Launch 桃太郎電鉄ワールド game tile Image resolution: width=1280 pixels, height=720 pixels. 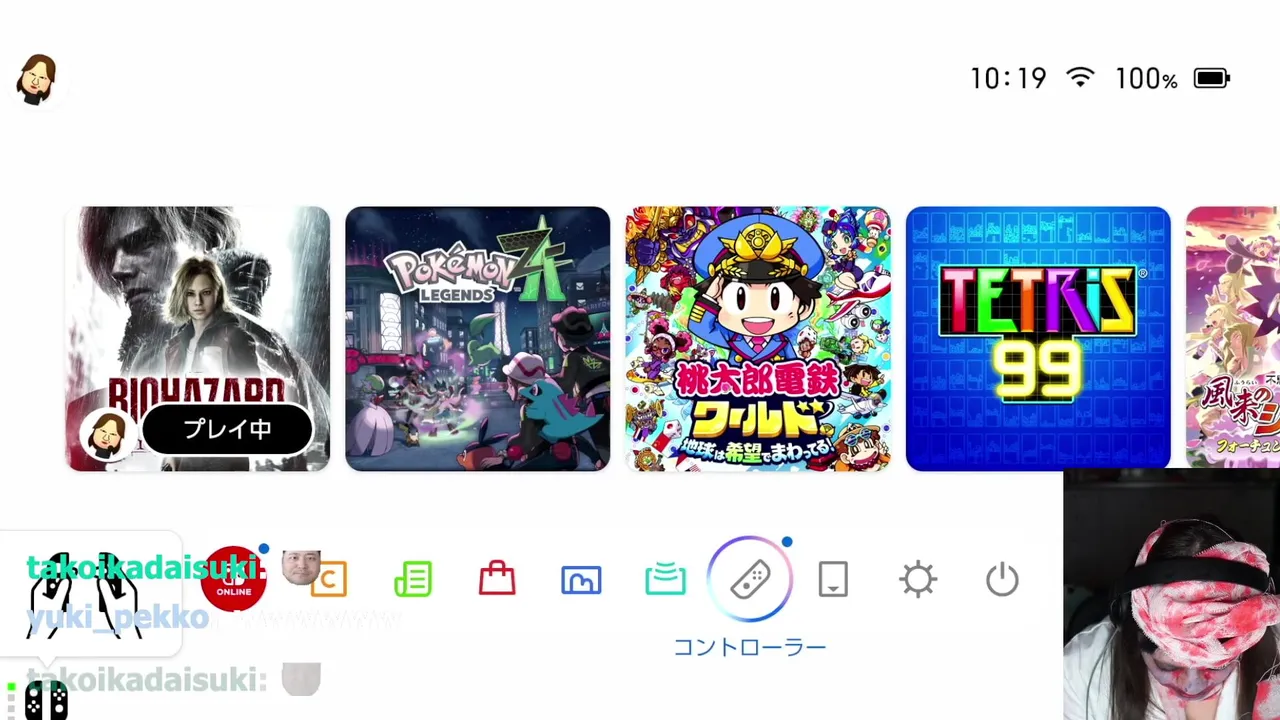758,338
